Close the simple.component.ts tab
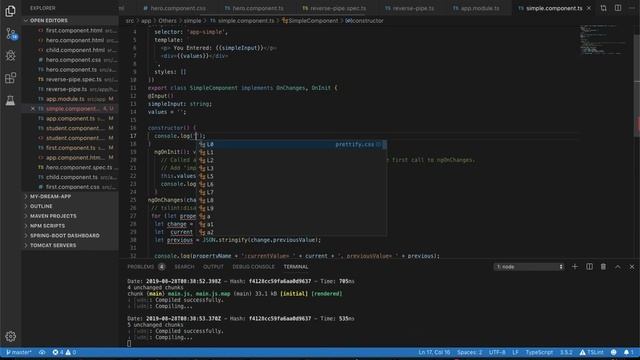Screen dimensions: 640x360 (589, 8)
